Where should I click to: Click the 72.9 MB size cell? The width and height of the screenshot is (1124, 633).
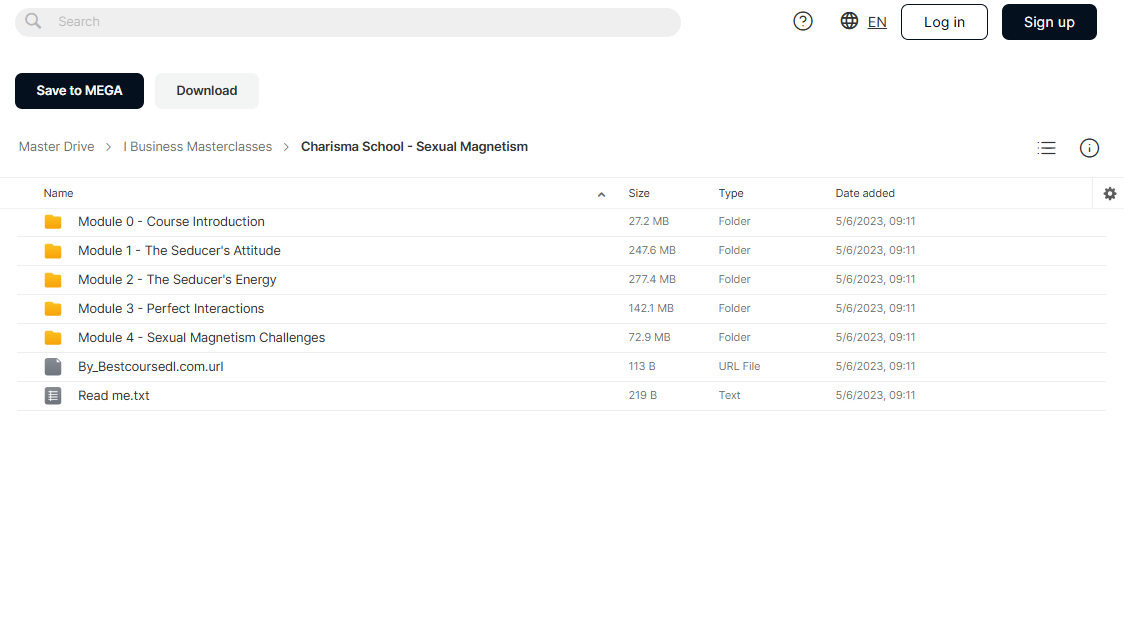(649, 337)
